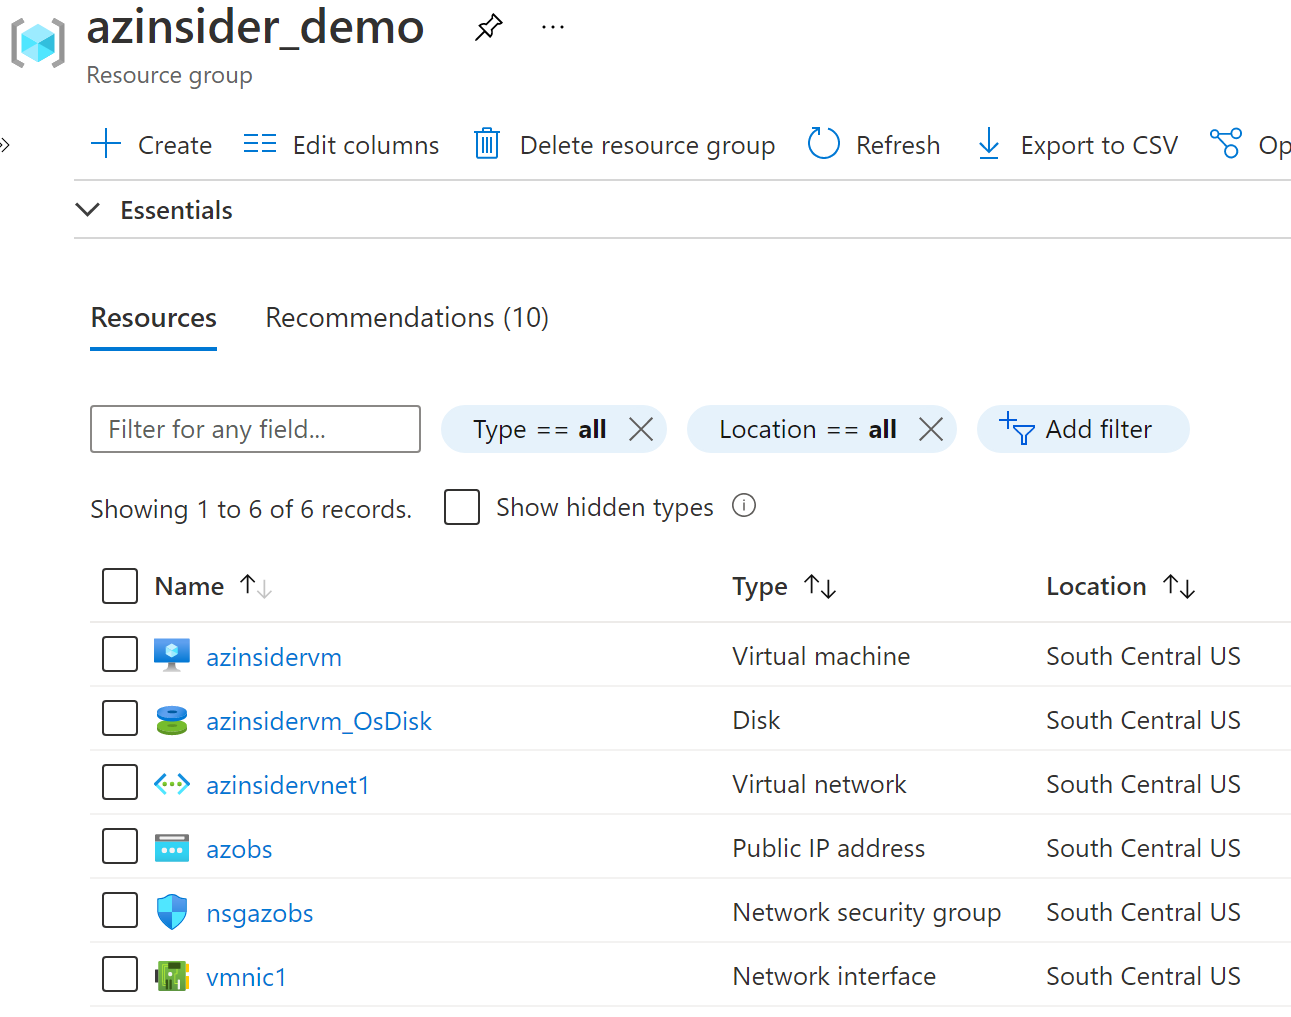Click South Central US in the vmnic1 row

tap(1143, 976)
